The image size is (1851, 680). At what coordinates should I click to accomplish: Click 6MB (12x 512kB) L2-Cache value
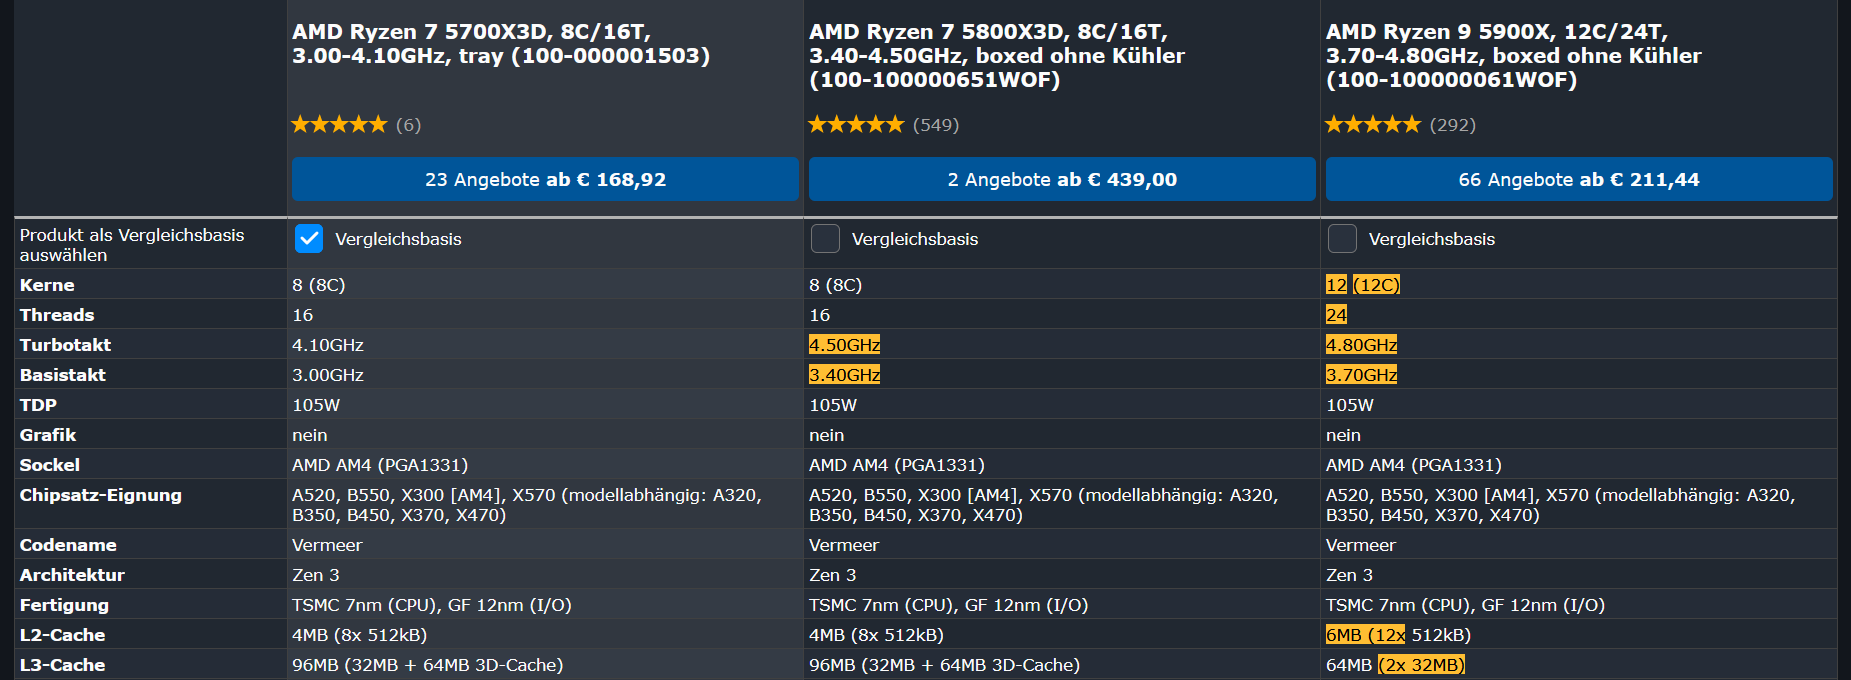[1398, 635]
